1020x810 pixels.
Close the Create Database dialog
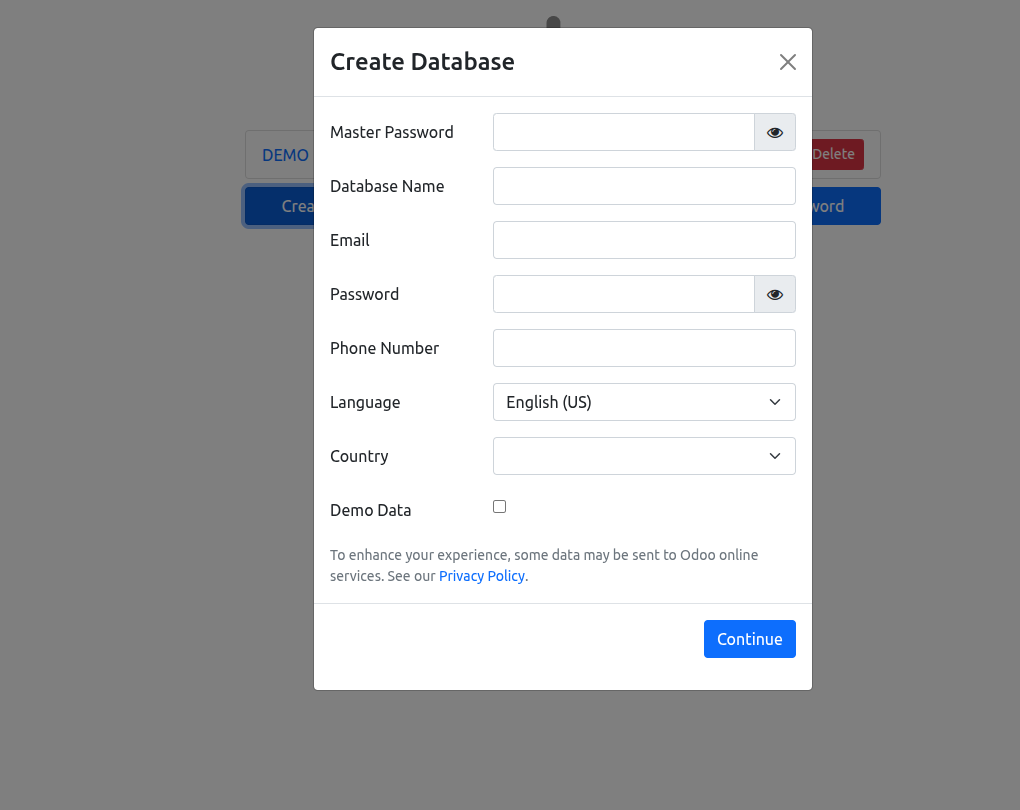pyautogui.click(x=788, y=62)
